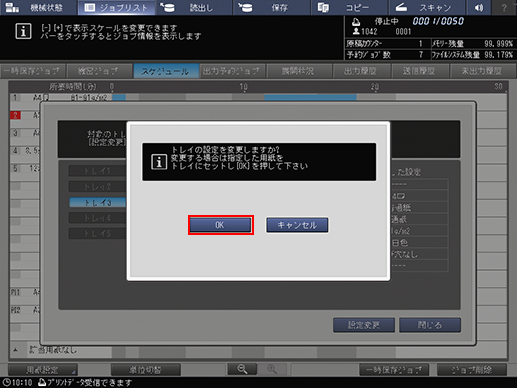
Task: Click the ジョブ削除 delete job button
Action: [x=472, y=370]
